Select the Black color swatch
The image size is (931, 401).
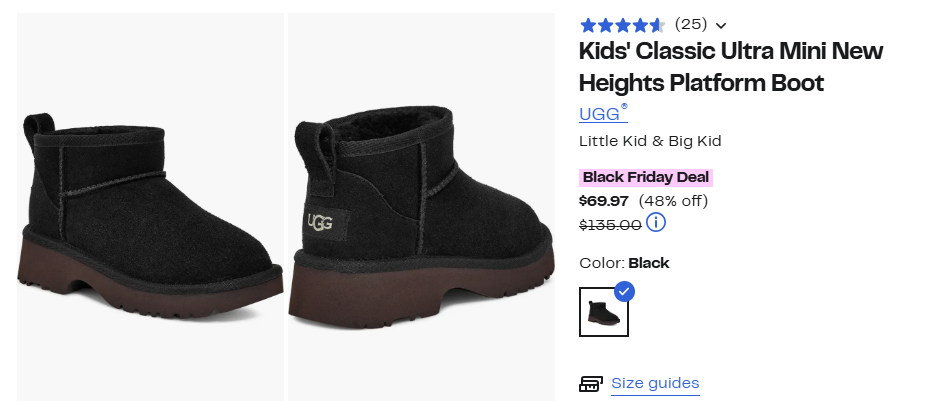[x=604, y=312]
